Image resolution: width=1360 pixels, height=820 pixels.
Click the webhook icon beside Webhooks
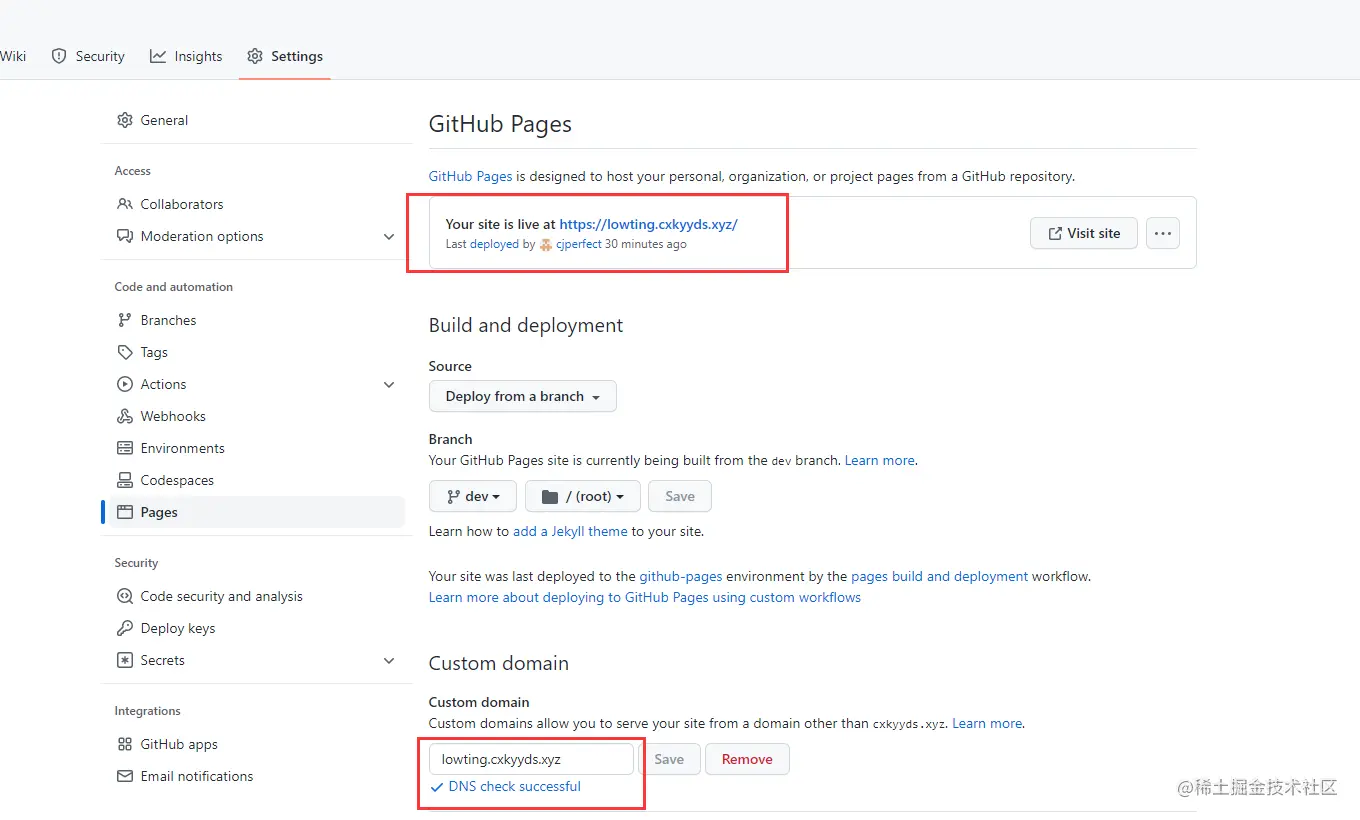click(x=125, y=416)
